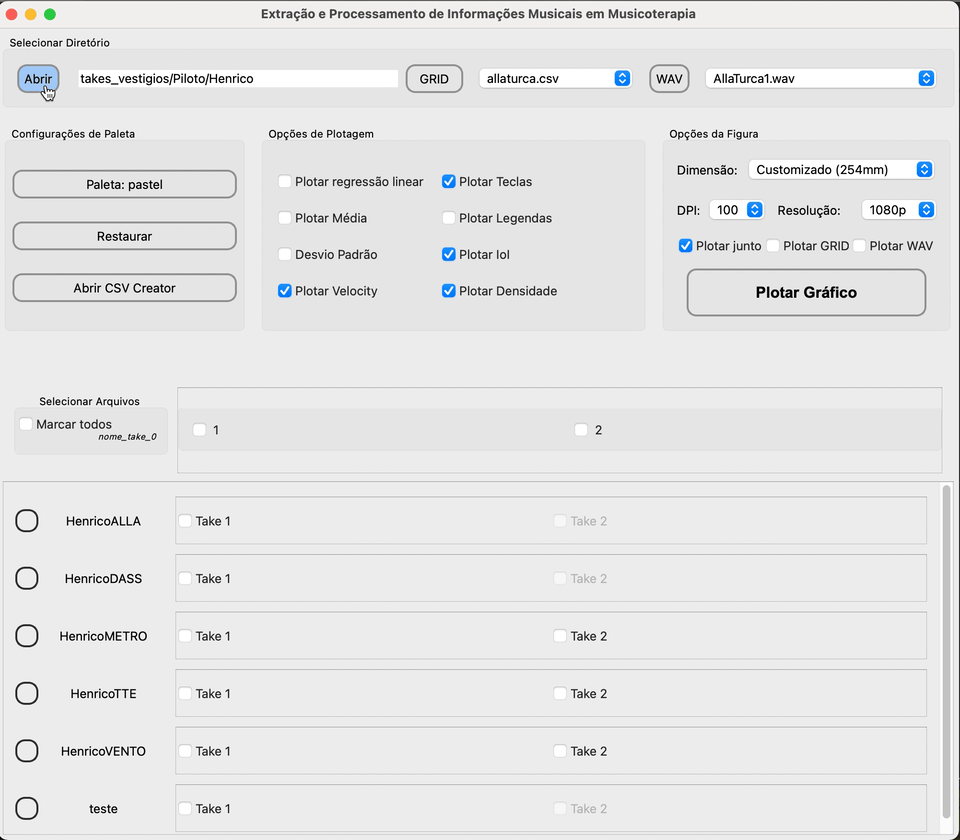960x840 pixels.
Task: Click the directory path input field
Action: pos(238,79)
